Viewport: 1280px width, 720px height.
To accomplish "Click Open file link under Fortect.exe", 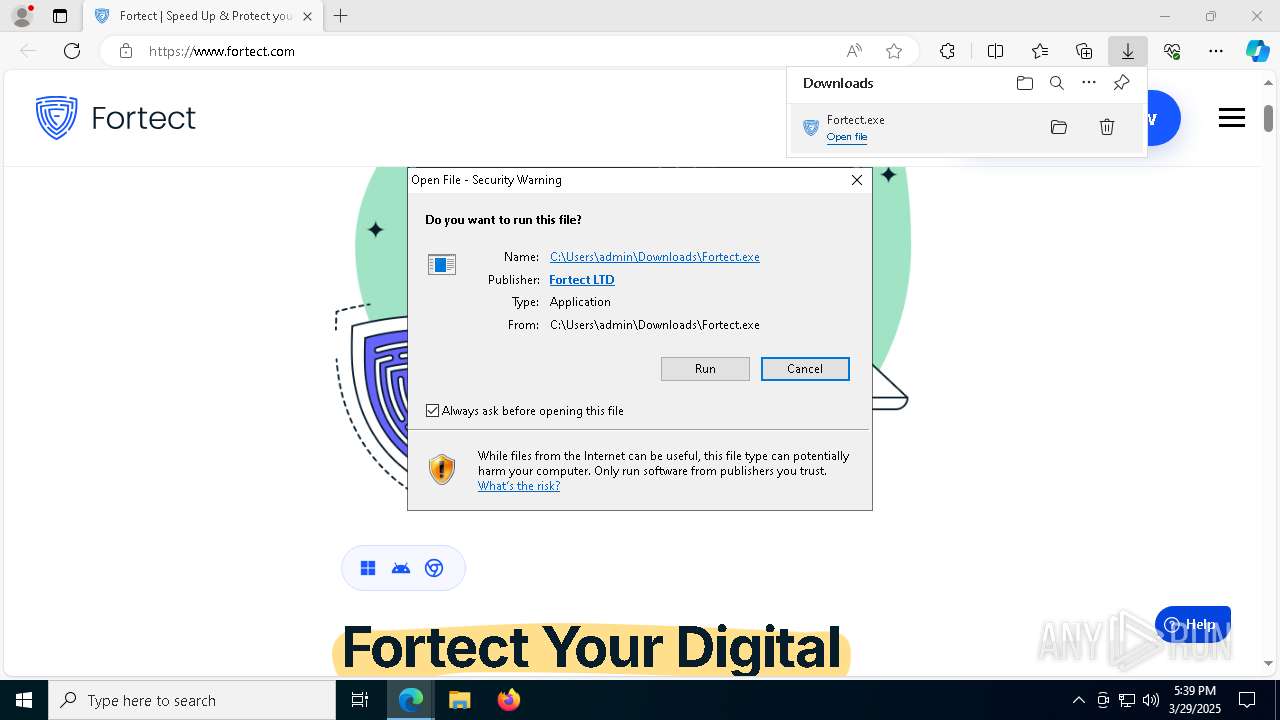I will tap(847, 137).
